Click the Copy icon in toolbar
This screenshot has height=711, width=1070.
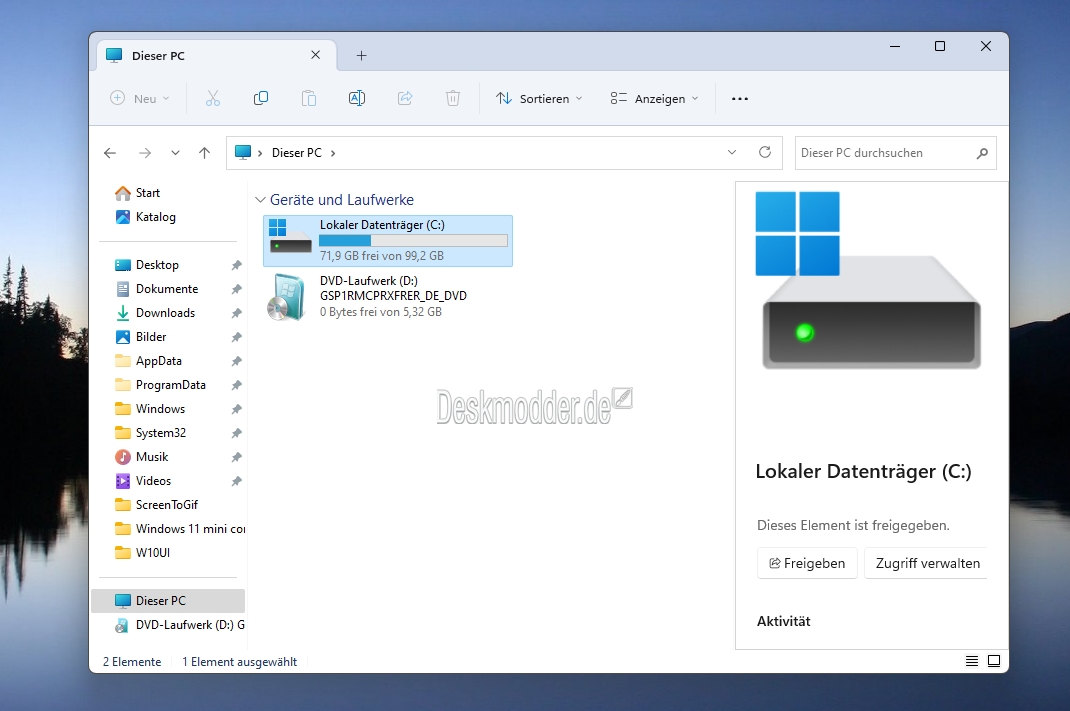click(x=261, y=98)
